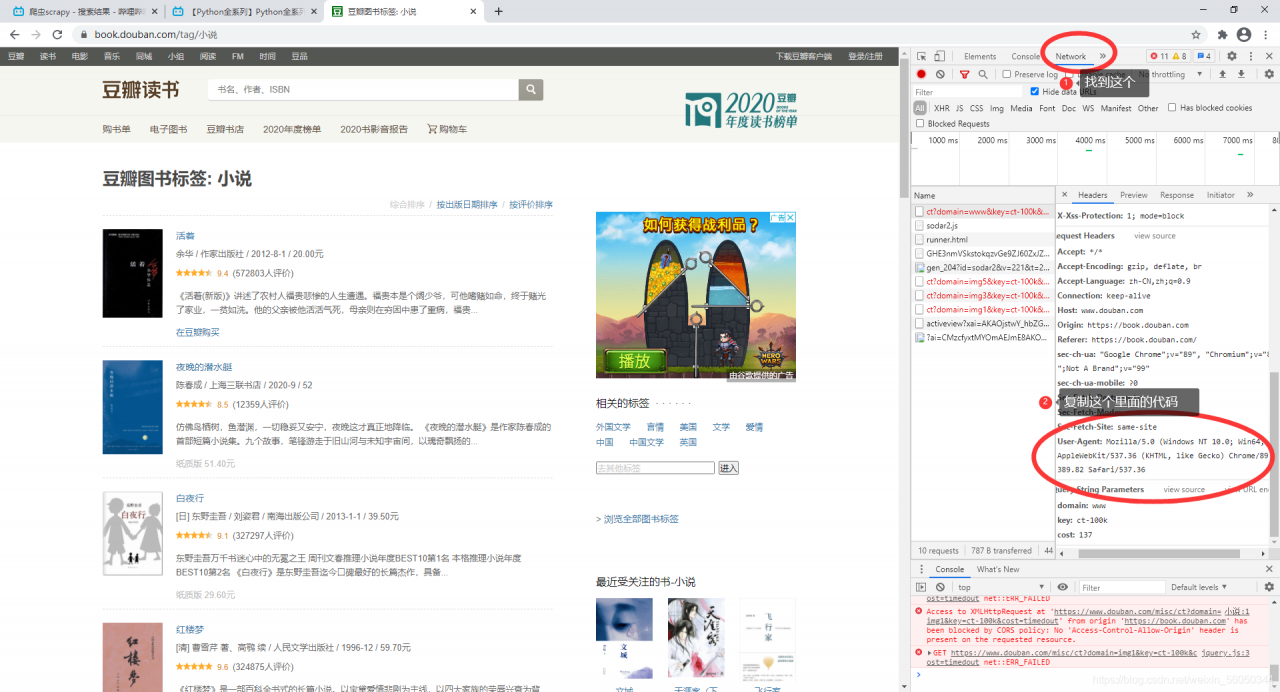
Task: Click 进入 button beside tag input
Action: [x=729, y=468]
